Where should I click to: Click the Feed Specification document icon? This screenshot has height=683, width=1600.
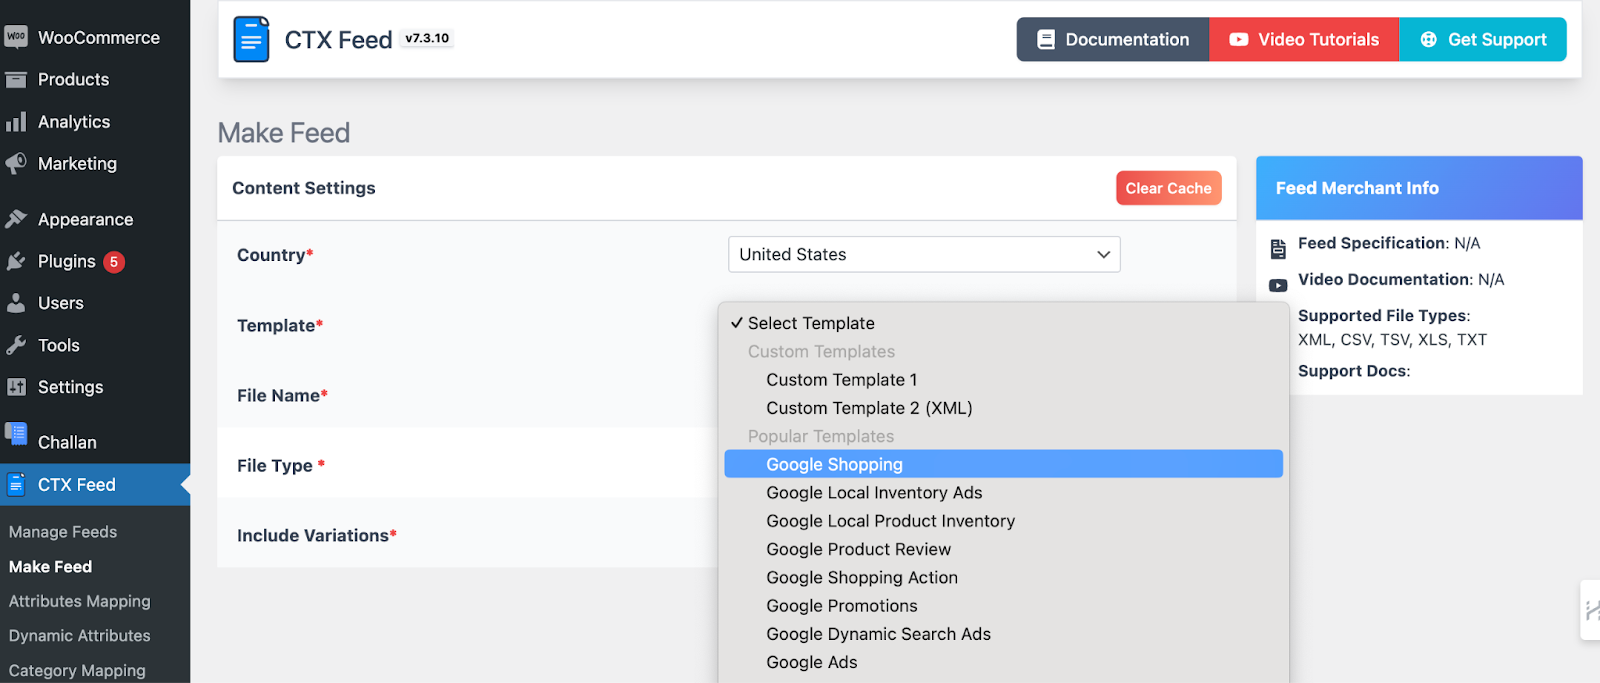[1278, 249]
